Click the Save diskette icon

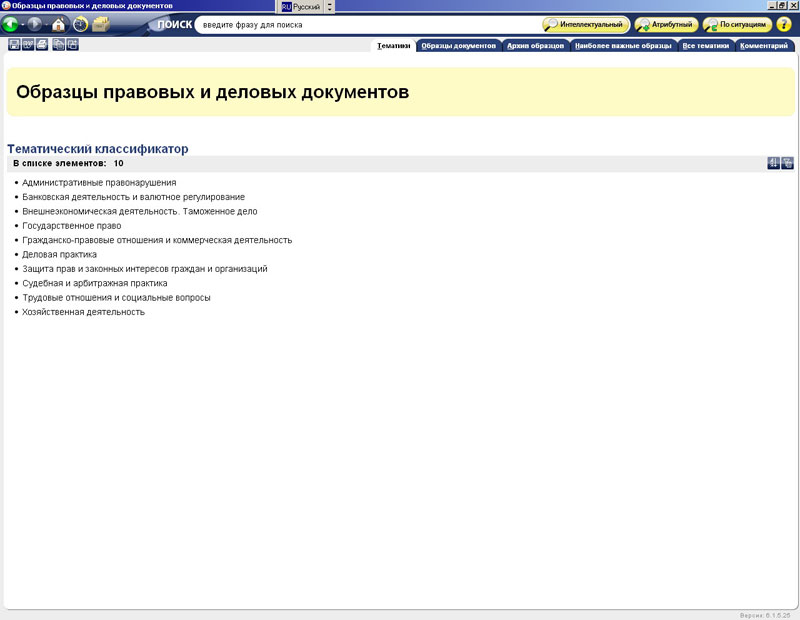14,45
